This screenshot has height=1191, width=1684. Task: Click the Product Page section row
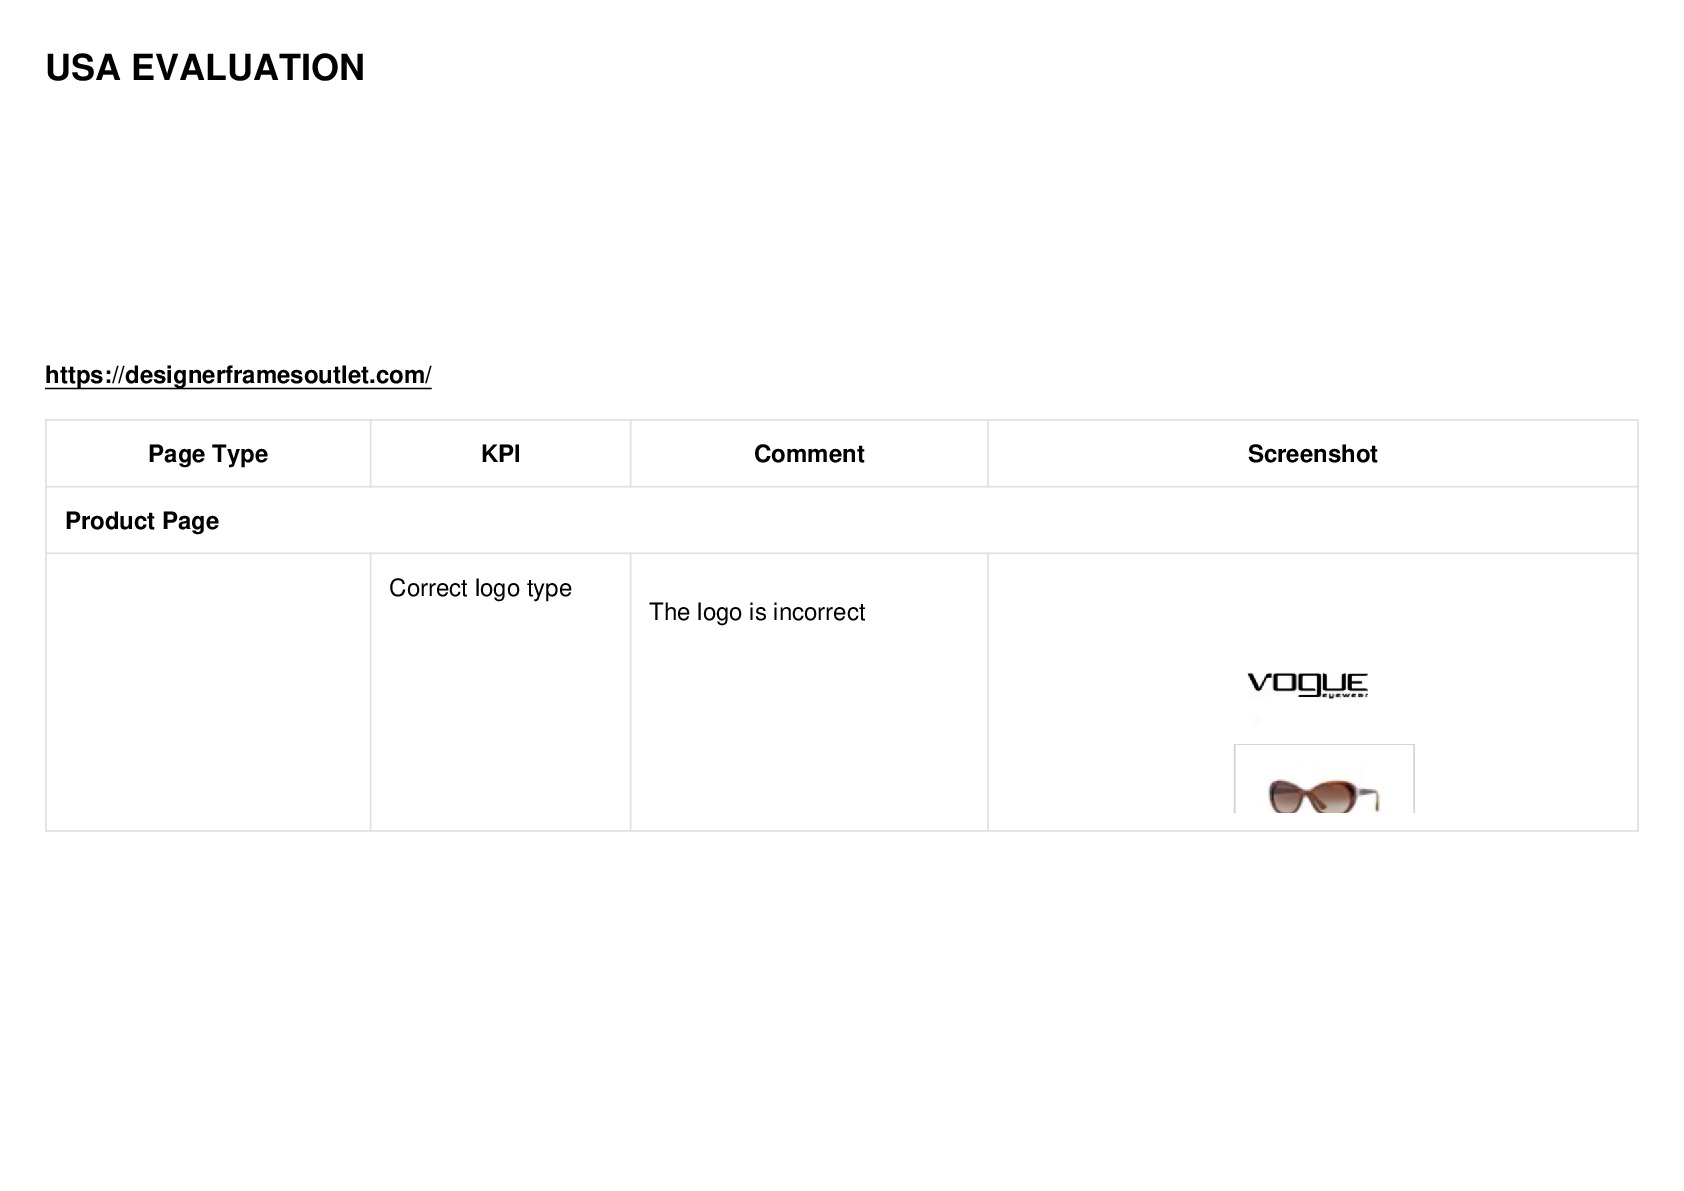click(x=842, y=521)
